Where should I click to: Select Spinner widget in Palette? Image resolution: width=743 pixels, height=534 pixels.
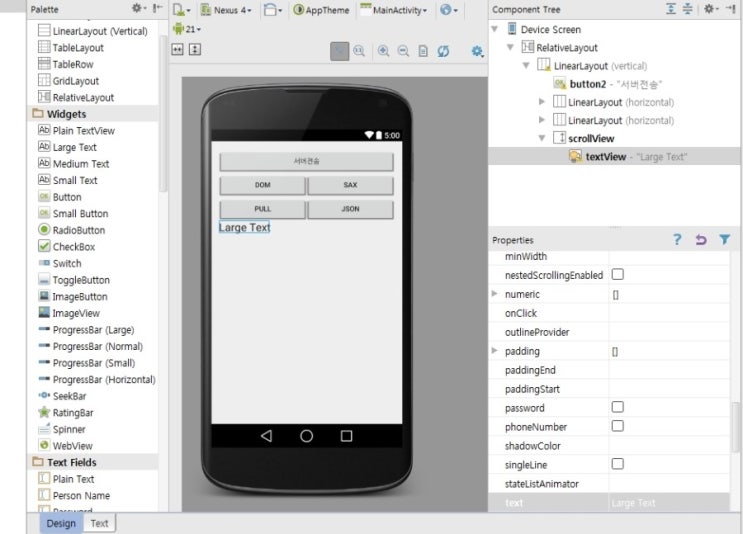tap(62, 429)
